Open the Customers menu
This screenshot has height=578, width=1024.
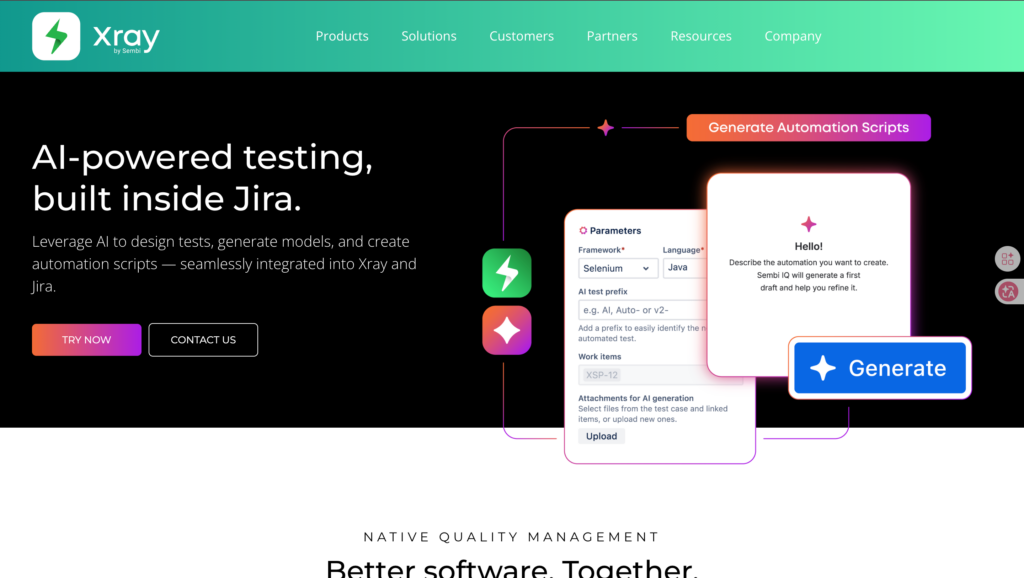point(521,36)
